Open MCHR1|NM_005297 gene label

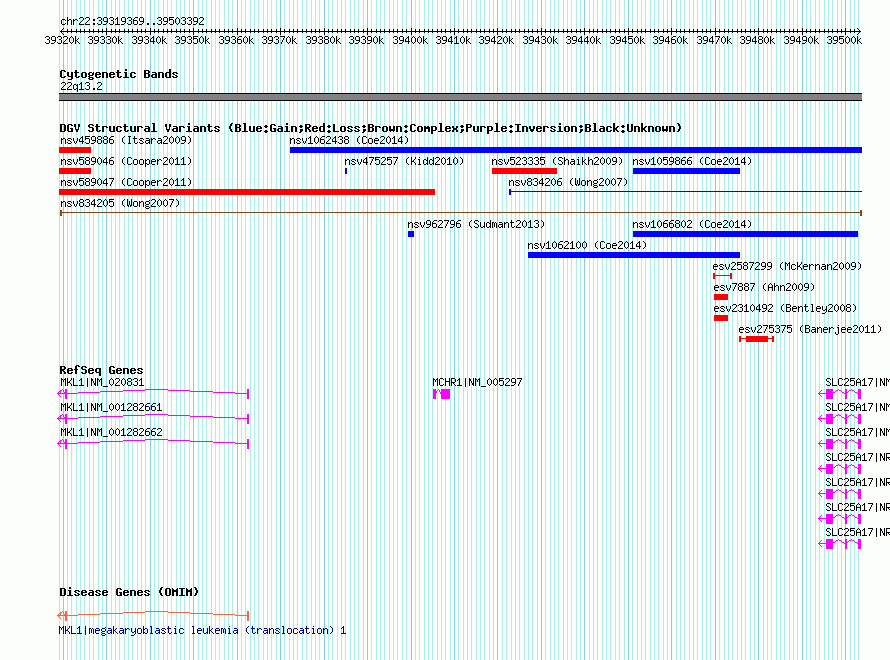477,382
